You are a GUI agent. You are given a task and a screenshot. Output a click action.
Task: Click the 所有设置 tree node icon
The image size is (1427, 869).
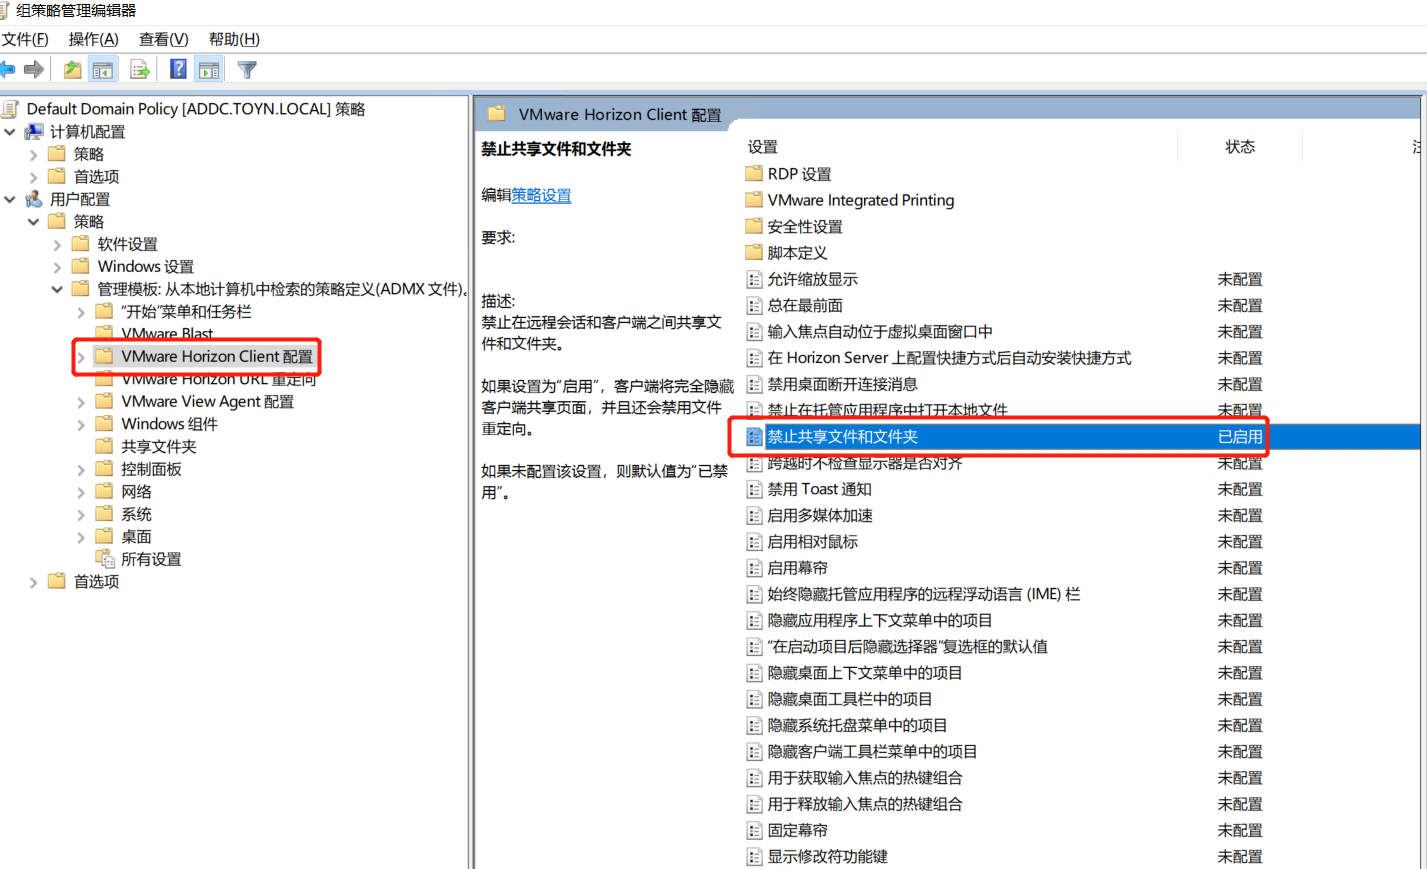(x=105, y=559)
